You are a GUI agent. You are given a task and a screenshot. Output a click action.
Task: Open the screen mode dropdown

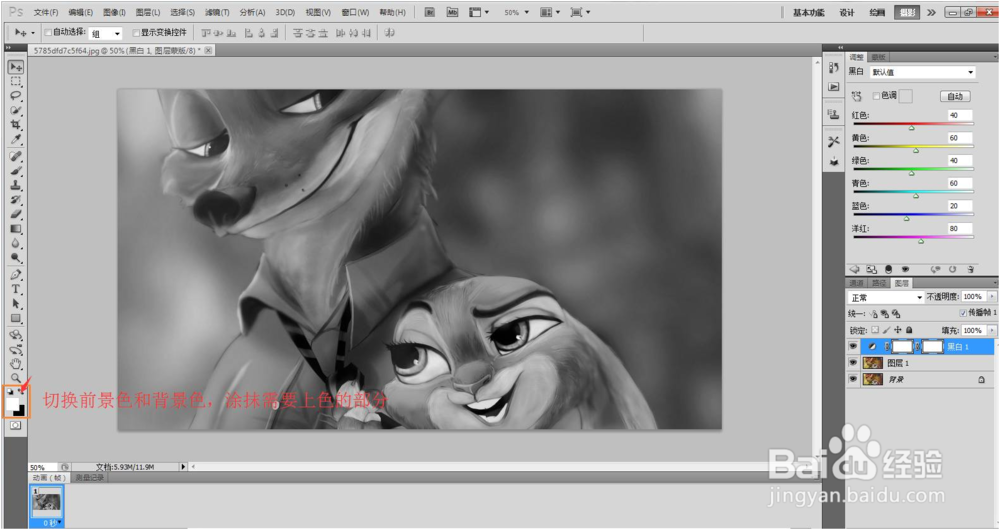[x=580, y=12]
